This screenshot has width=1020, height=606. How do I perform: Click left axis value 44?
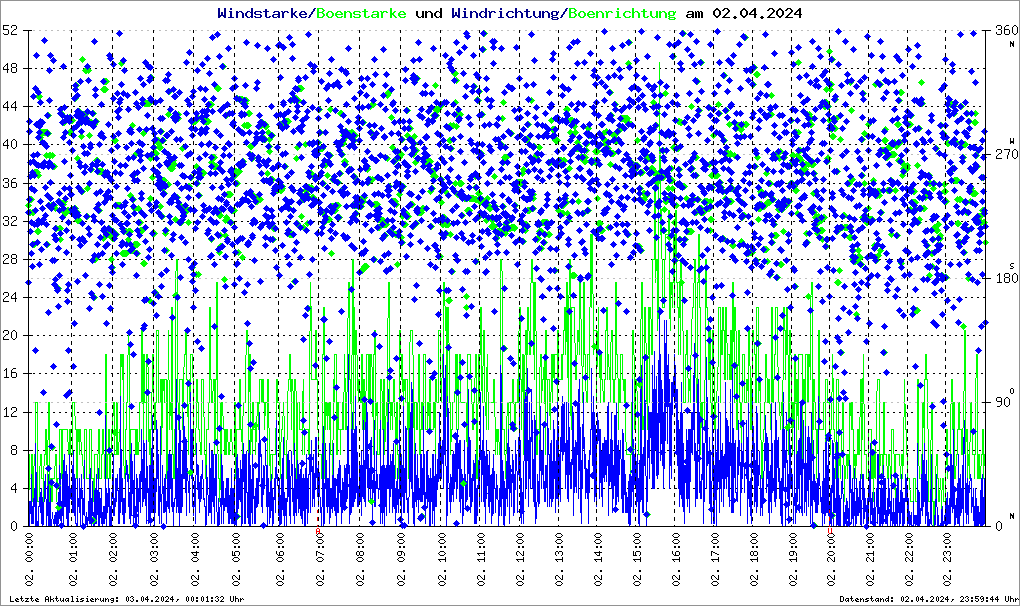tap(10, 106)
